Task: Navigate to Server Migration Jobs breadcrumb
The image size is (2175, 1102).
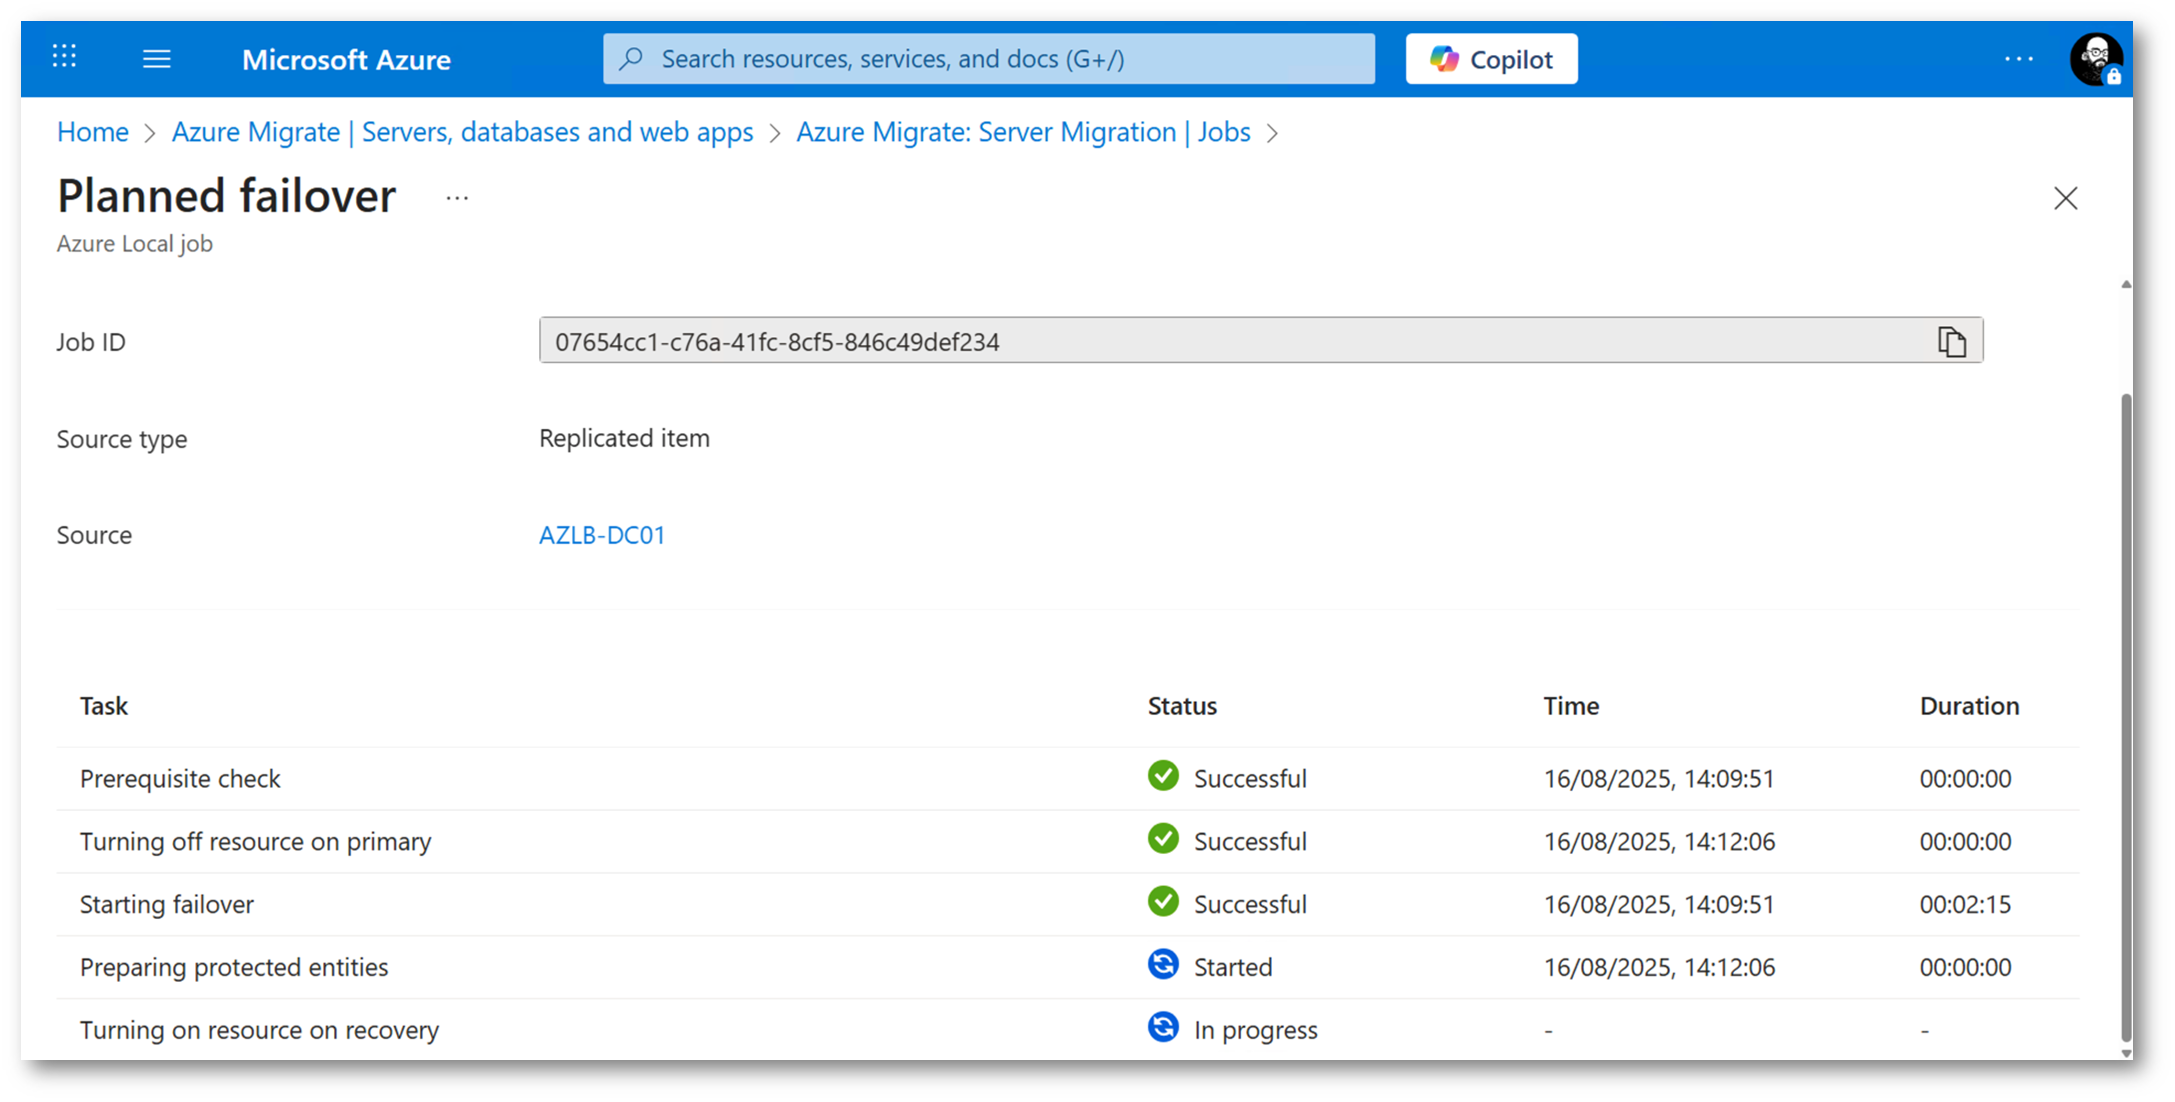Action: click(x=1022, y=132)
